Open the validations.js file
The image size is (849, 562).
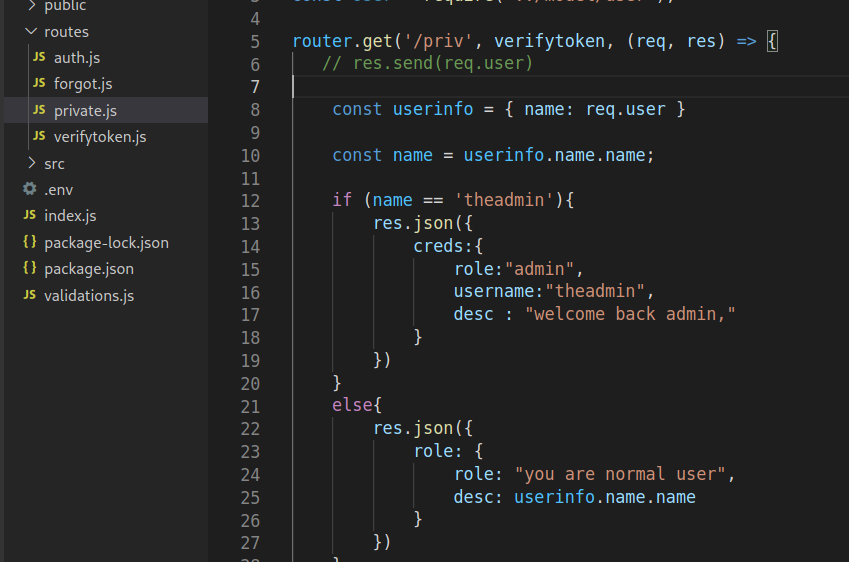(88, 295)
